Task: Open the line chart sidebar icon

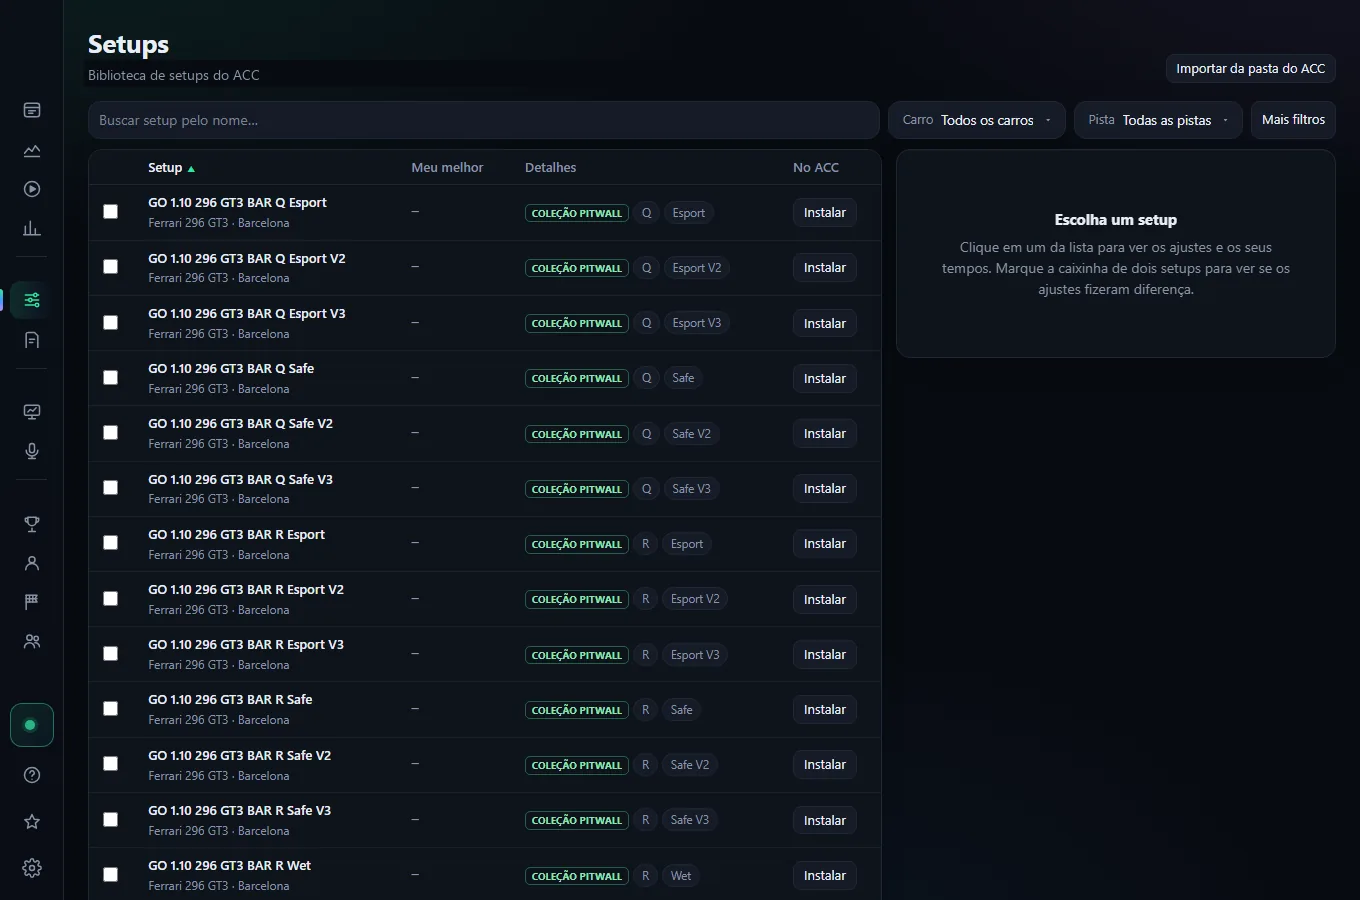Action: point(32,150)
